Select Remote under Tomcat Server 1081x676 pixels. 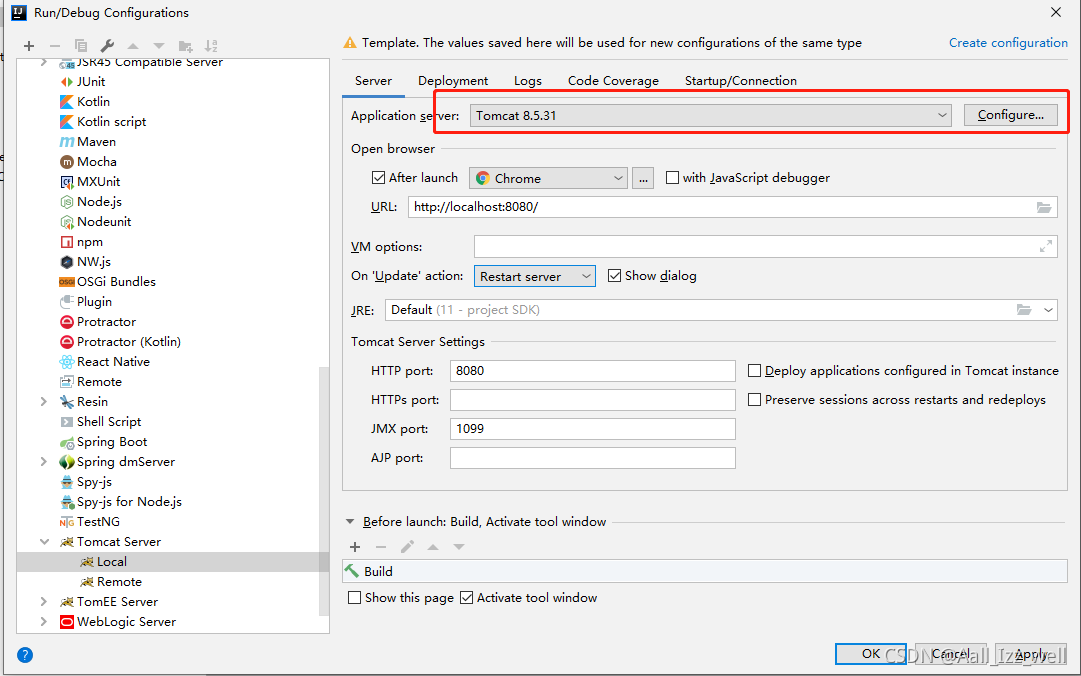coord(119,582)
